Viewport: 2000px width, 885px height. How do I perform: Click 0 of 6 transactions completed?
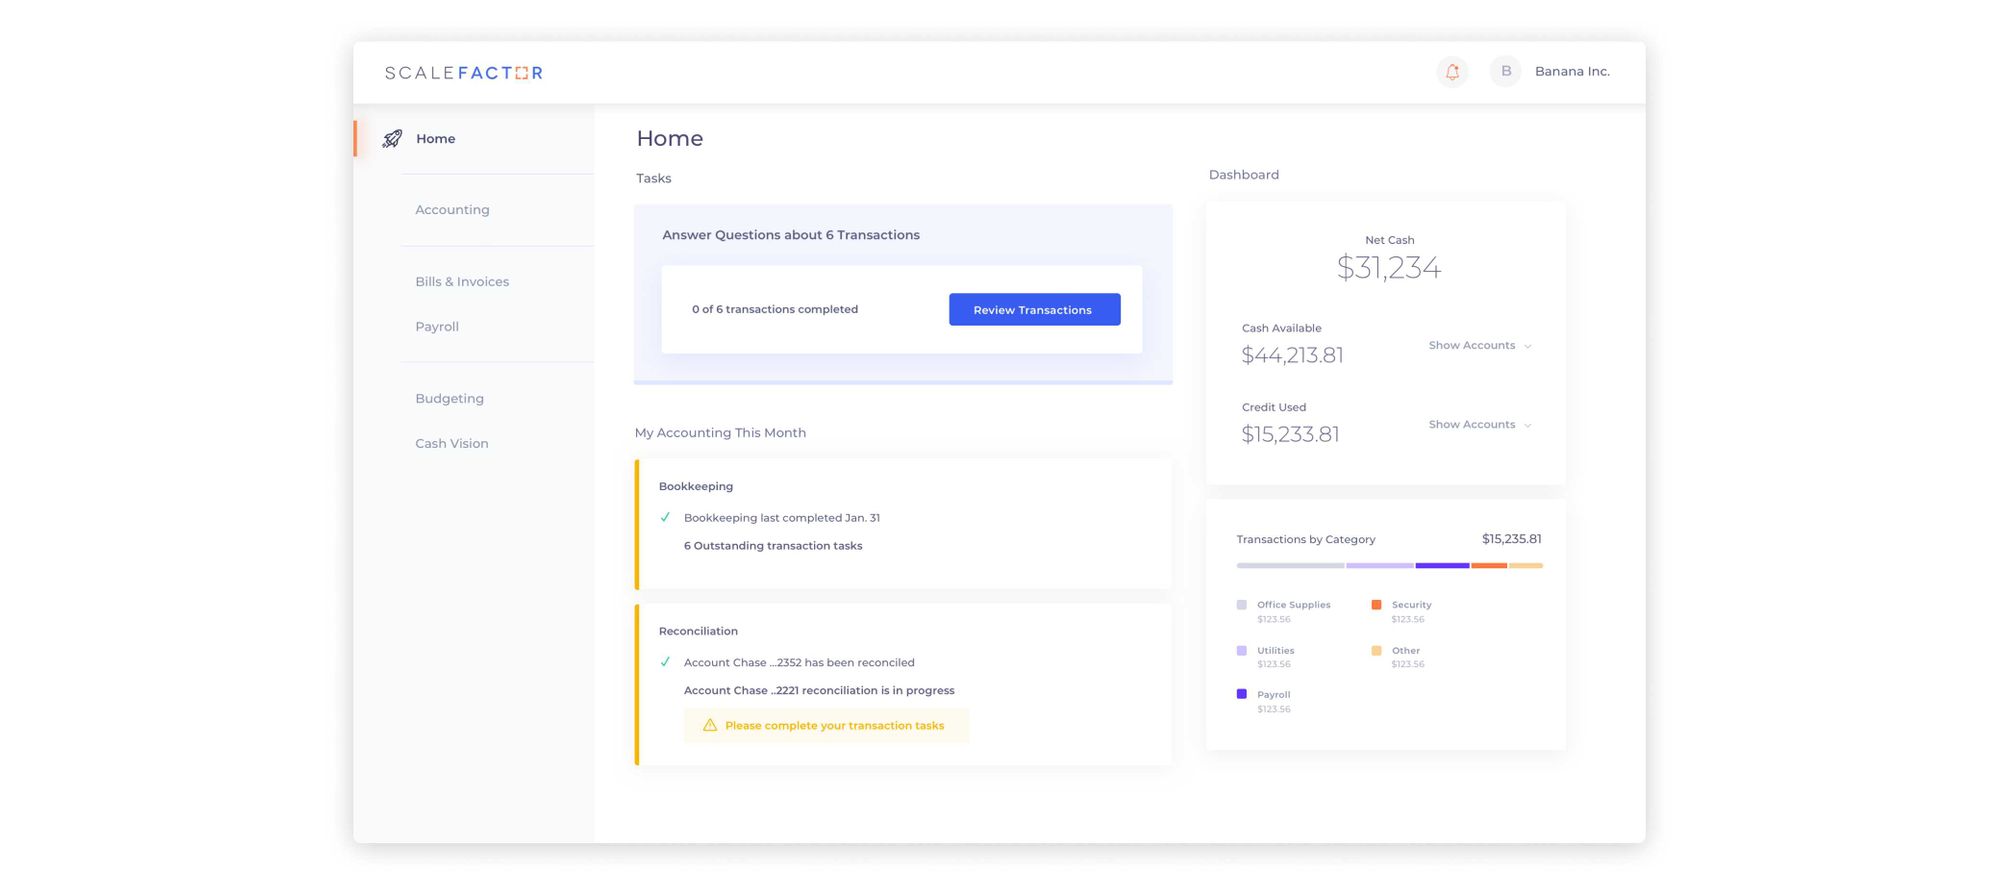coord(775,310)
